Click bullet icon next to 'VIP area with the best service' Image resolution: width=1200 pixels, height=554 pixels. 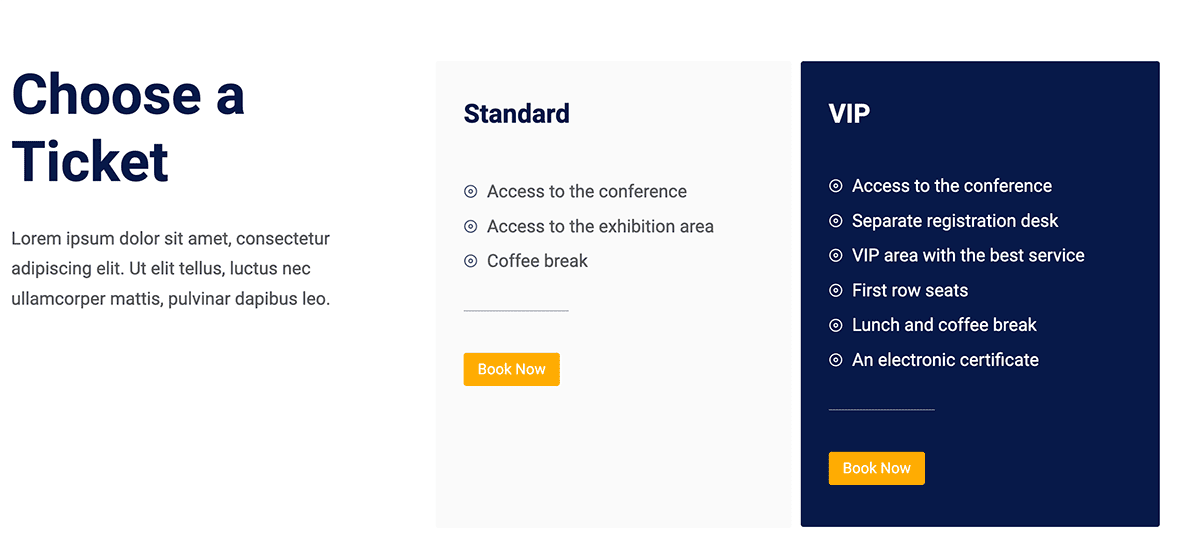(x=836, y=256)
